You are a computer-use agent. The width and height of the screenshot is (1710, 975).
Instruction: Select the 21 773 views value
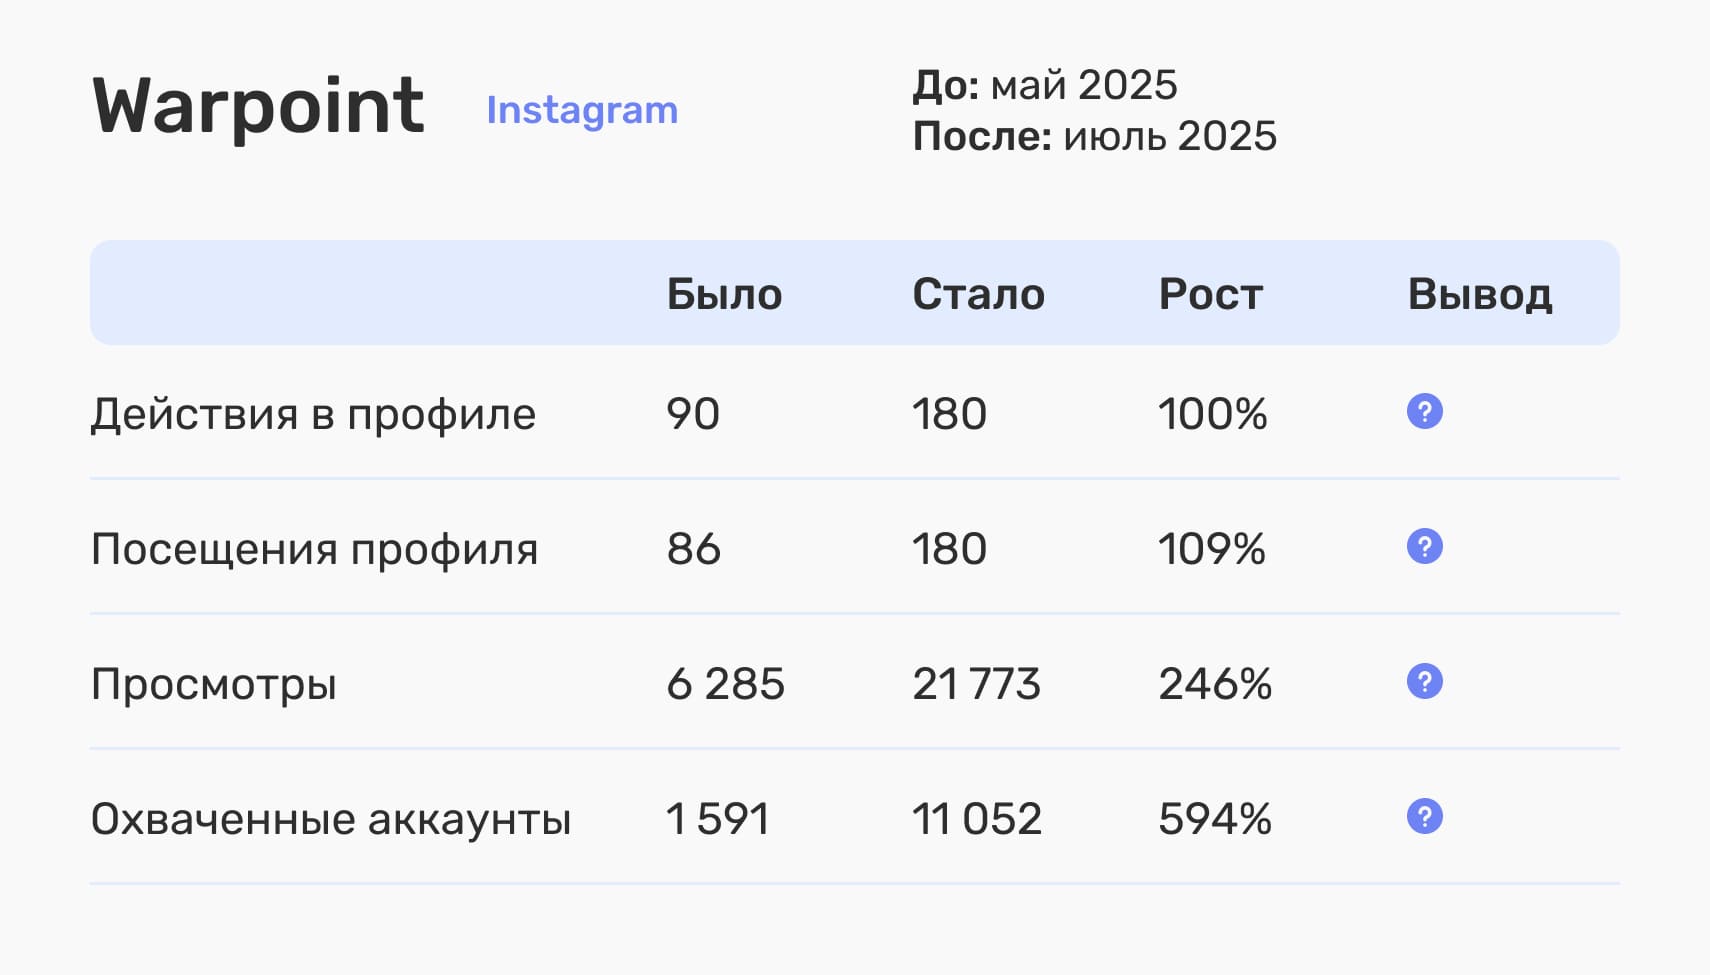pos(976,684)
